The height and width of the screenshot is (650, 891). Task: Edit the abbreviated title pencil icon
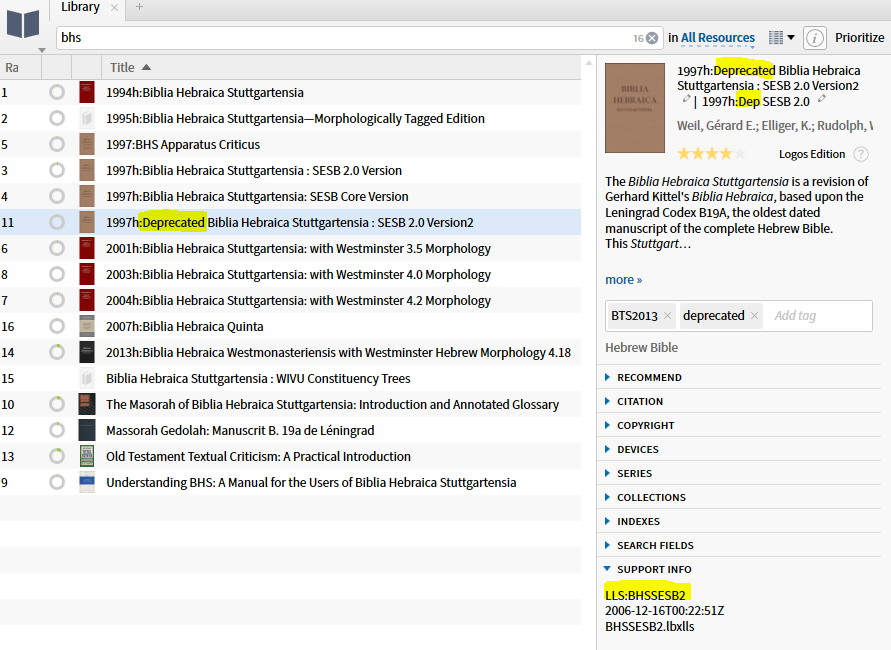pos(822,99)
